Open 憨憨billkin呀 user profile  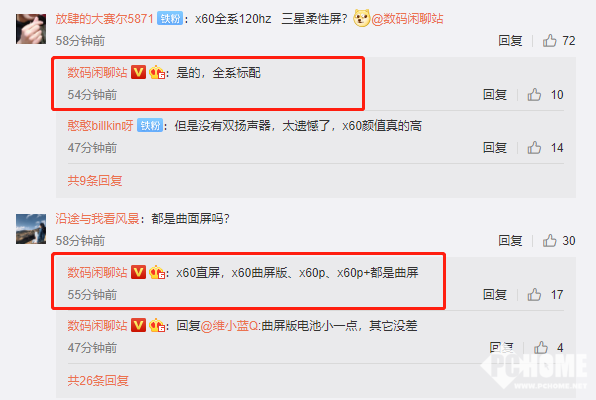click(100, 125)
